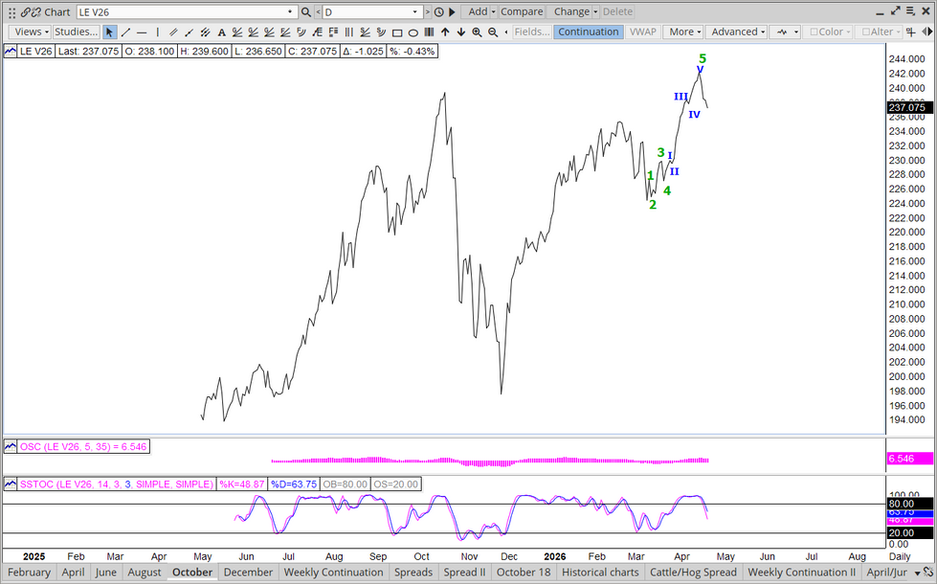The image size is (937, 584).
Task: Click the up arrow marker tool
Action: coord(445,32)
